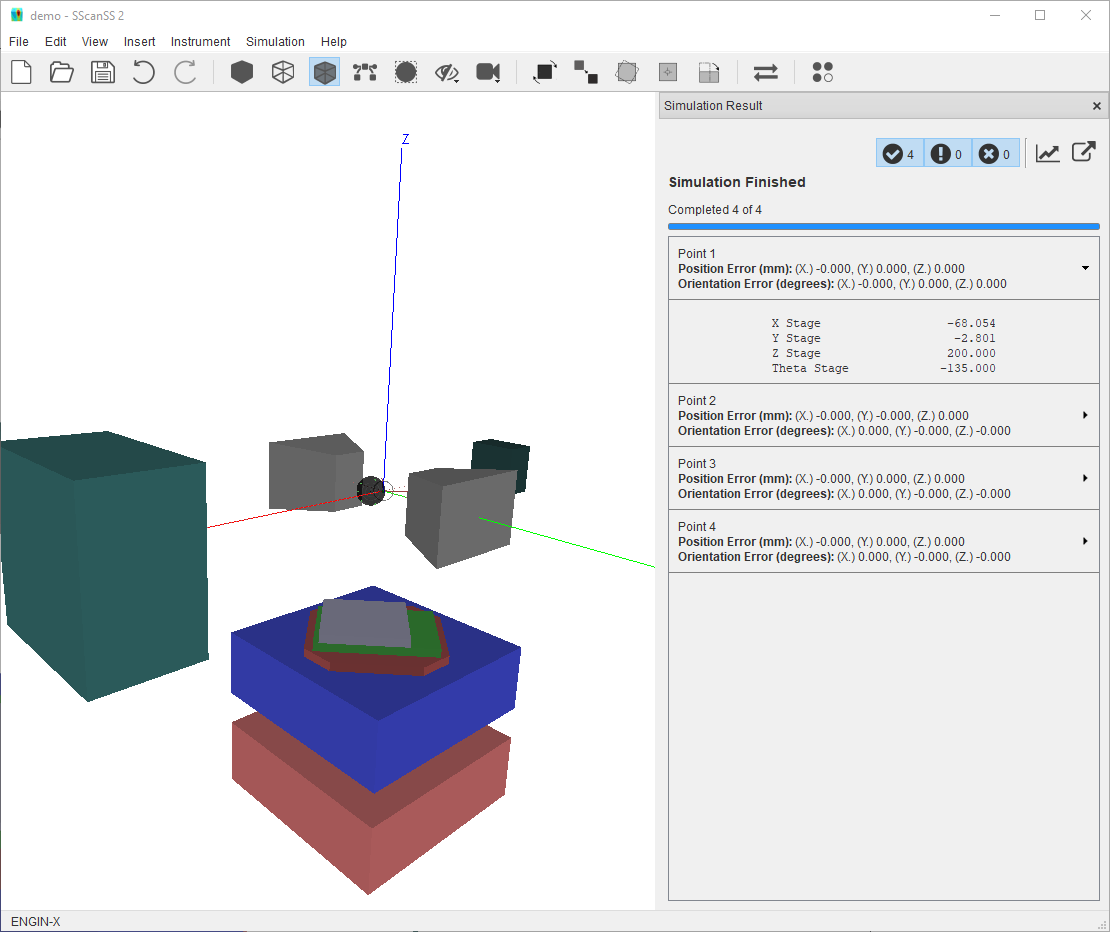1110x932 pixels.
Task: Click the ENGIN-X instrument name in status bar
Action: pos(35,921)
